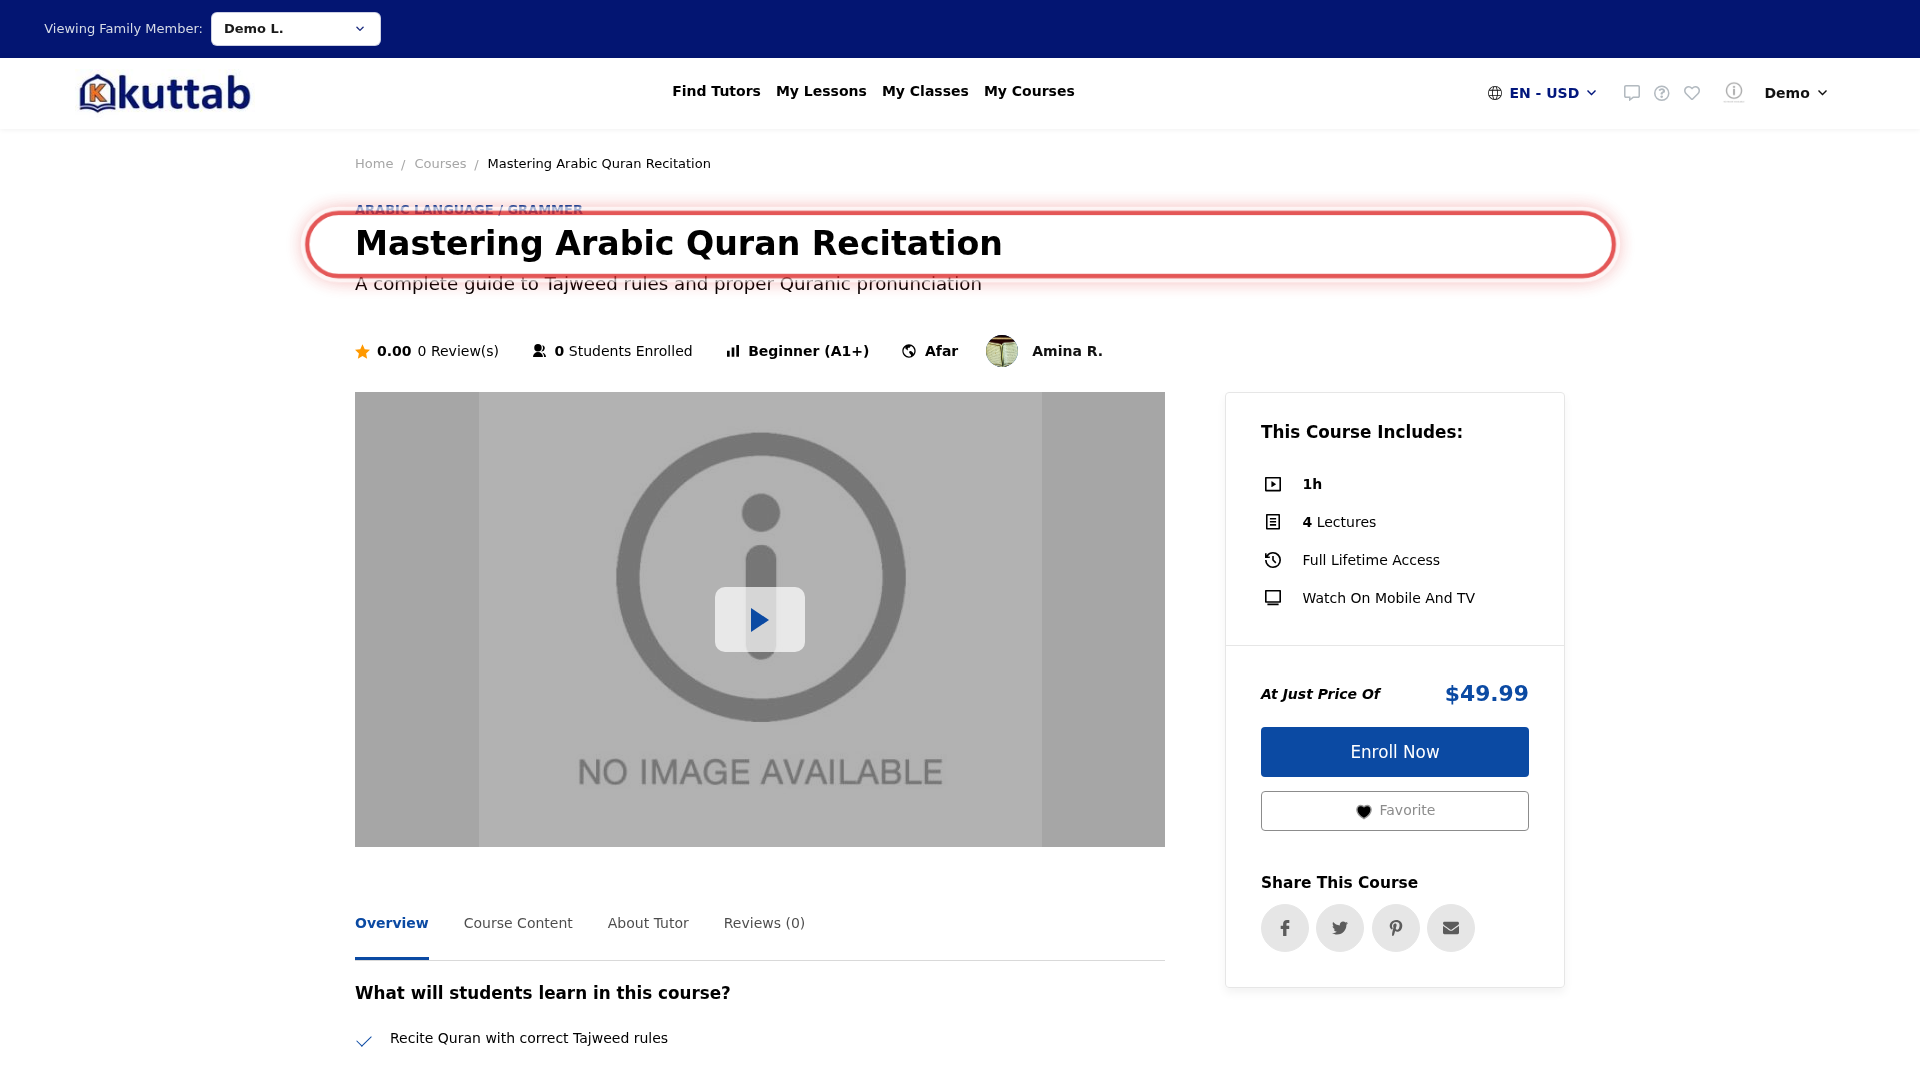This screenshot has width=1920, height=1080.
Task: Click the mobile and TV icon
Action: coord(1273,598)
